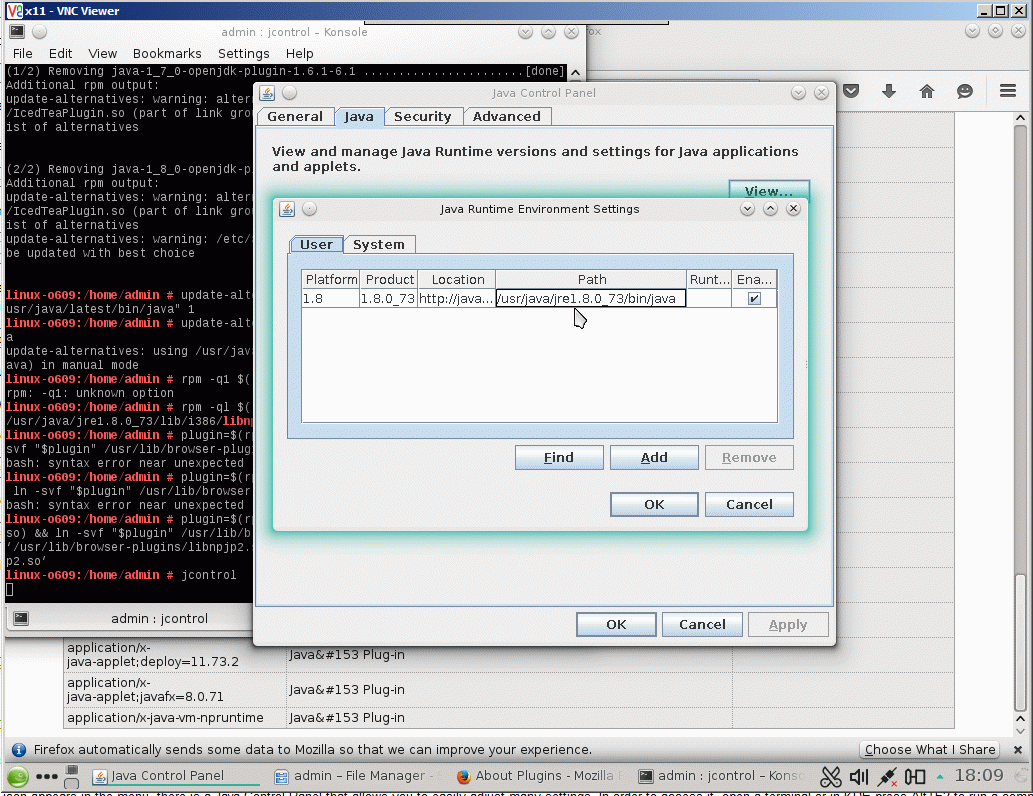Click the scissors Klipper tray icon
Viewport: 1033px width, 796px height.
831,777
